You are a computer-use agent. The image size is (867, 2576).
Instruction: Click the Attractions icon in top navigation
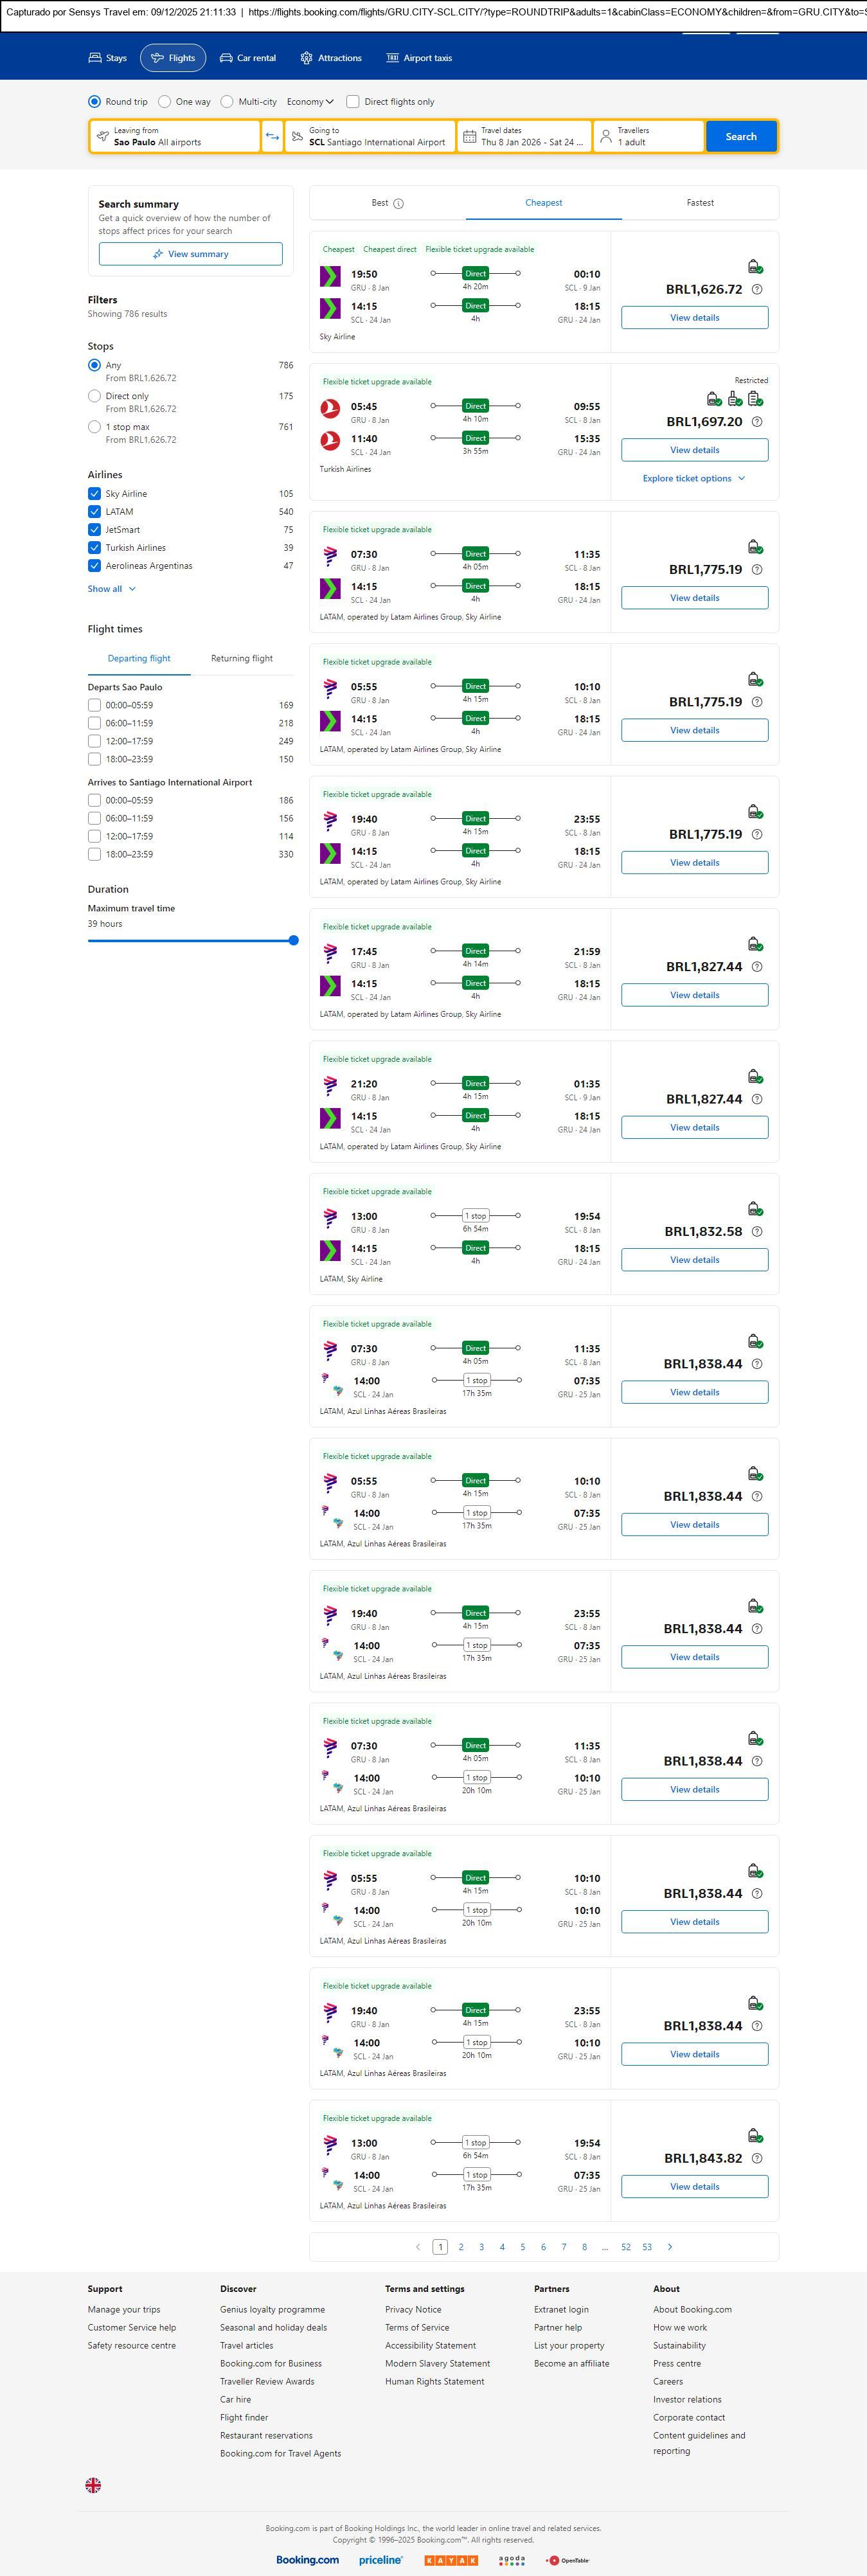[306, 58]
